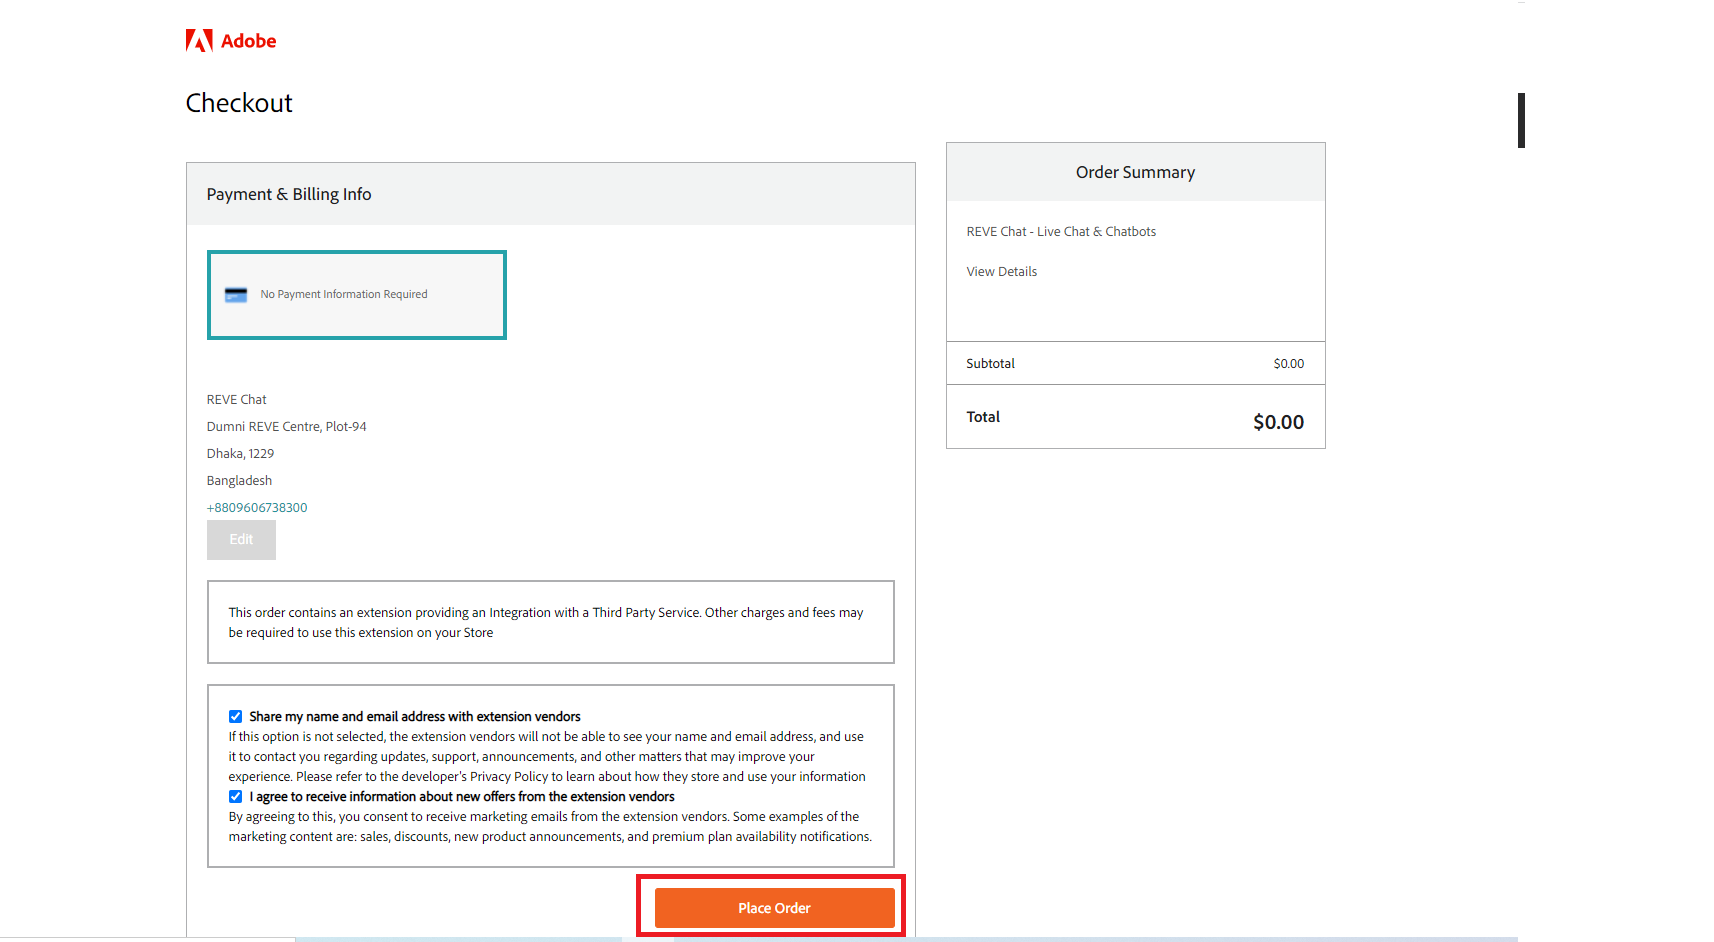This screenshot has height=942, width=1714.
Task: Click the vertical scrollbar thumb
Action: point(1521,120)
